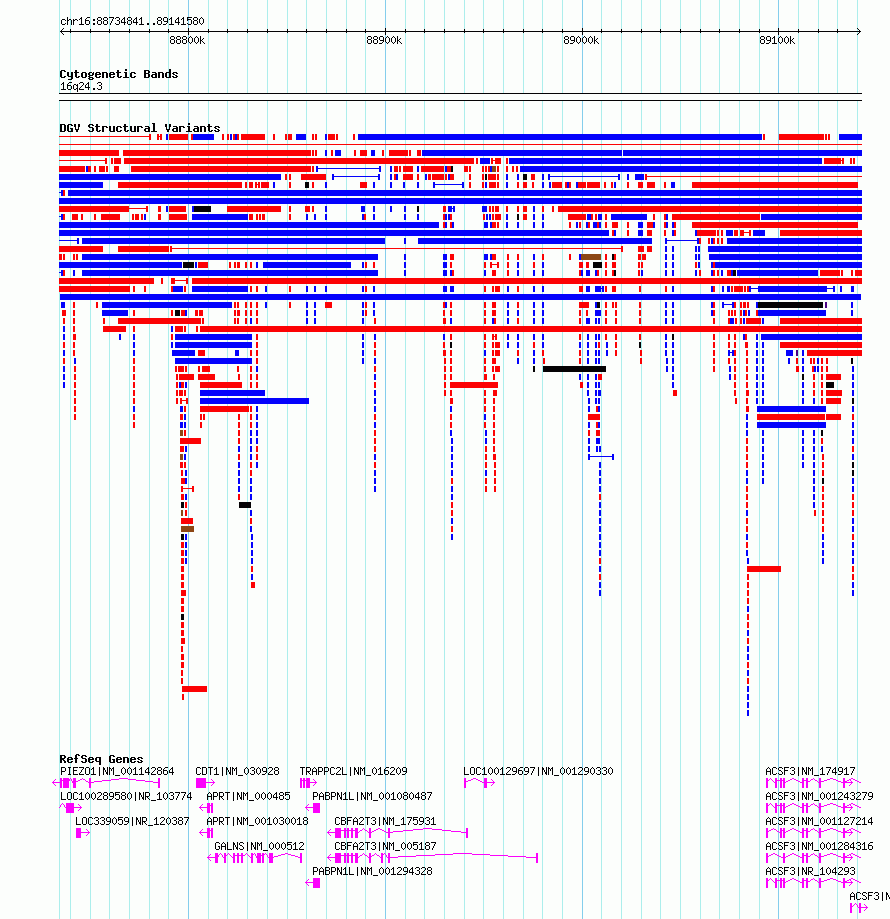Image resolution: width=890 pixels, height=919 pixels.
Task: Click the LOC100129697|NM_001290330 gene label
Action: click(x=538, y=771)
